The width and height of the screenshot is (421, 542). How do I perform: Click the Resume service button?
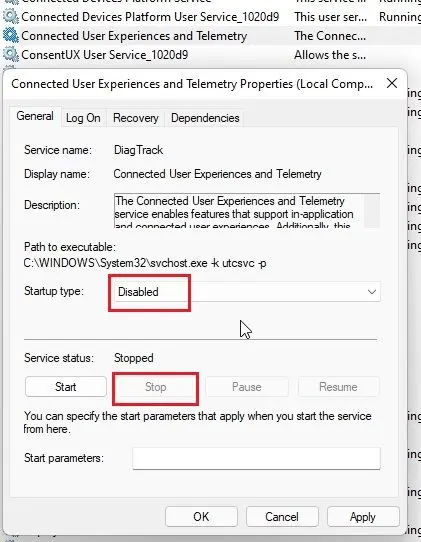(x=338, y=387)
